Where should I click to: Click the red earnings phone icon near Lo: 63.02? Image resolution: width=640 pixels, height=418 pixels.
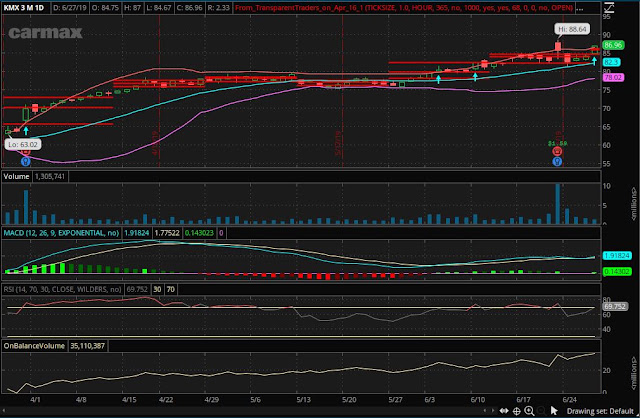[x=26, y=152]
